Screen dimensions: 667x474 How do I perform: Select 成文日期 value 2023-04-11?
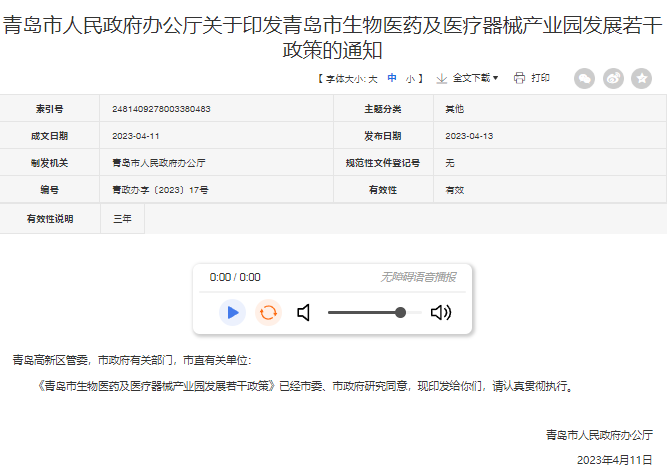pos(136,136)
